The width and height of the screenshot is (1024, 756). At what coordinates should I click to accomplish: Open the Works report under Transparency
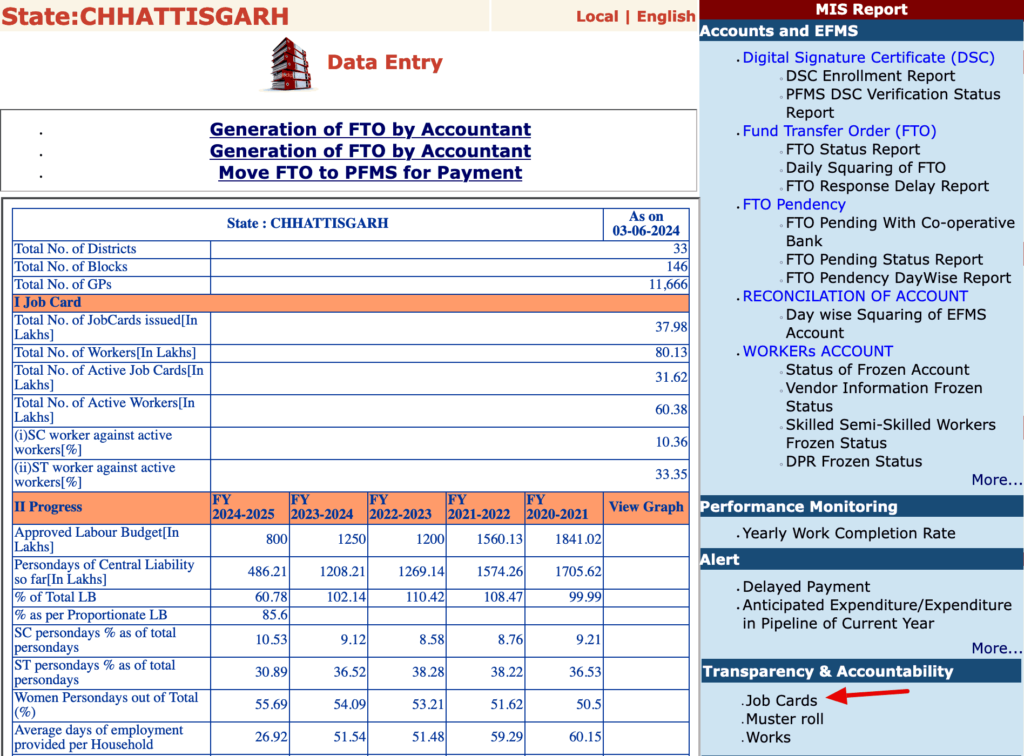point(770,737)
